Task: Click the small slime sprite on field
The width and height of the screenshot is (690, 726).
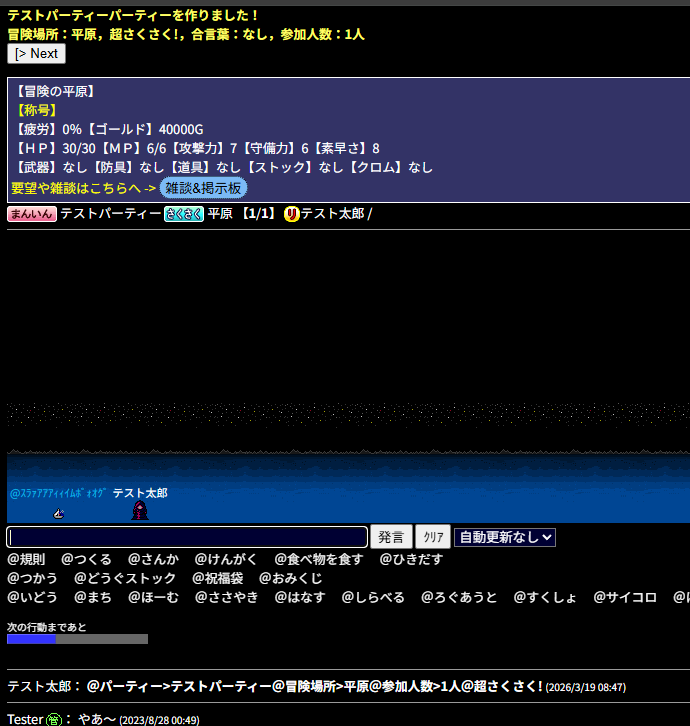Action: pos(59,513)
